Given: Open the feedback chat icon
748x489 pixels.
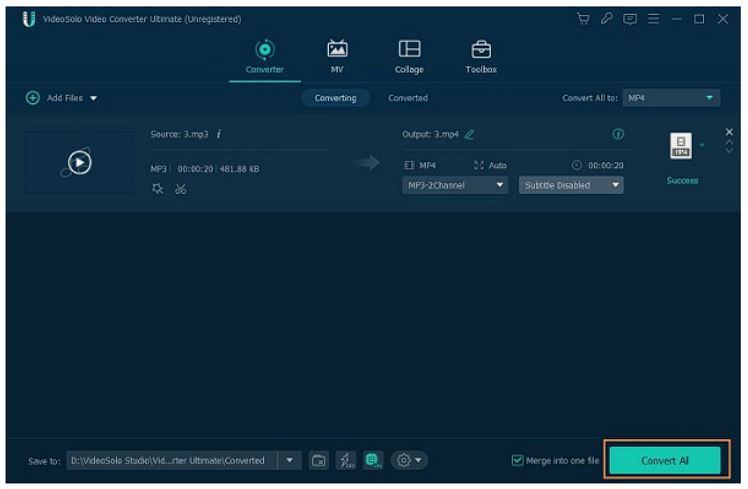Looking at the screenshot, I should [630, 19].
